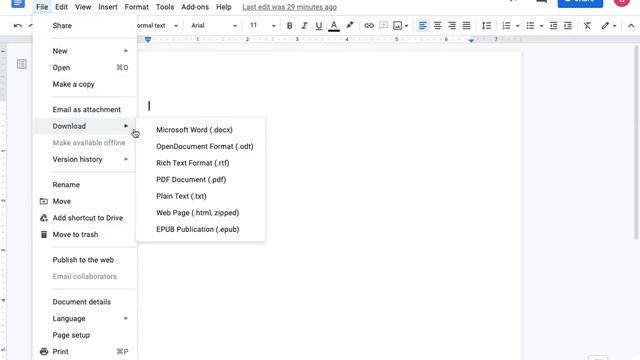
Task: Expand the Insert image dropdown arrow
Action: pyautogui.click(x=407, y=26)
